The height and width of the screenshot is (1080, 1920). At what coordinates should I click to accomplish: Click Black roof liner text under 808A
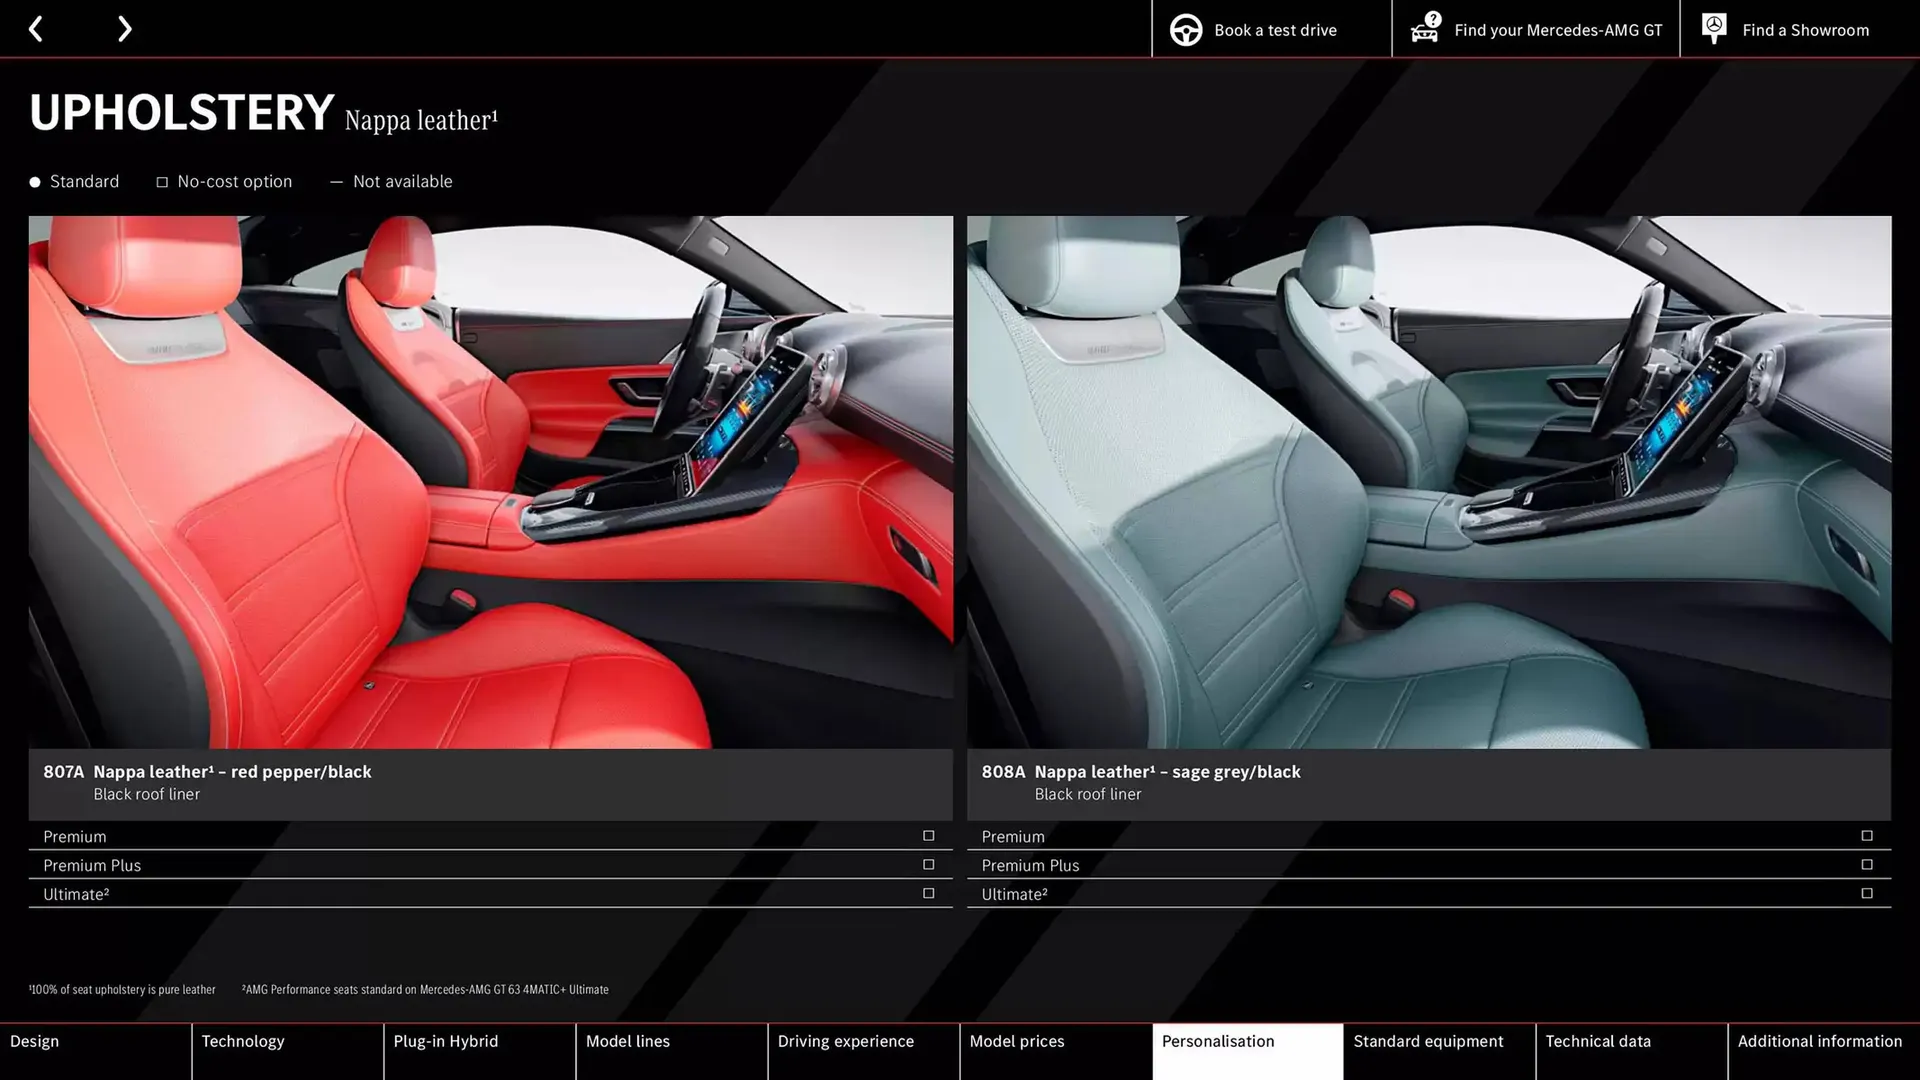click(1088, 794)
